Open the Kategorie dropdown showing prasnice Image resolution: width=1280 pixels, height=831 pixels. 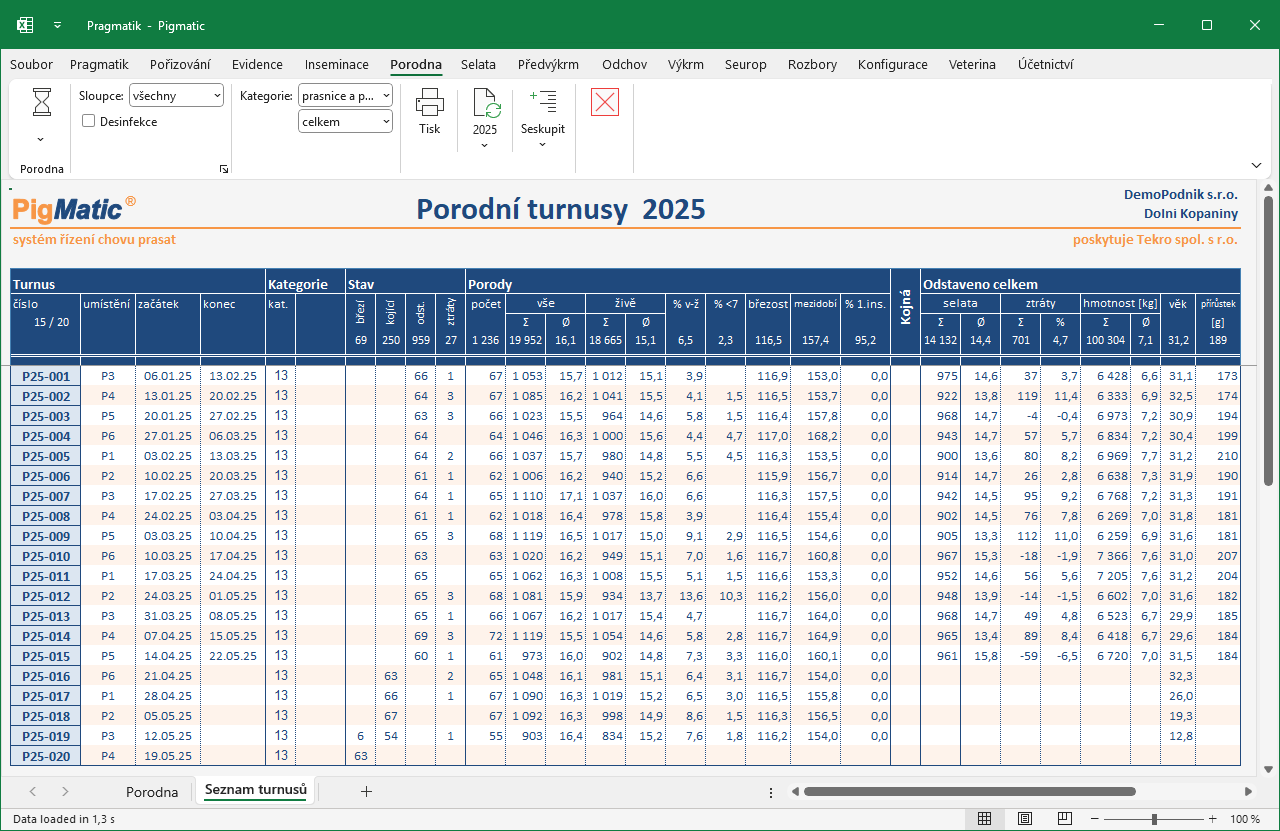point(346,96)
